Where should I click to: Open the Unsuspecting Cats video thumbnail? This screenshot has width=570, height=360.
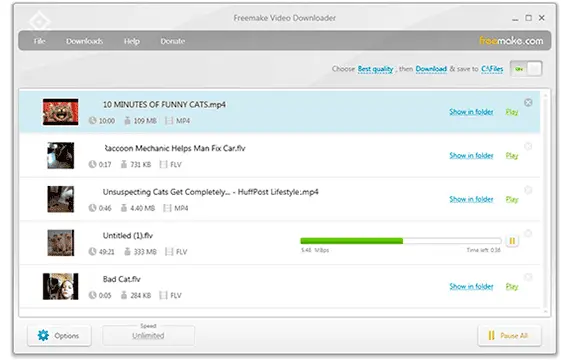pyautogui.click(x=60, y=199)
